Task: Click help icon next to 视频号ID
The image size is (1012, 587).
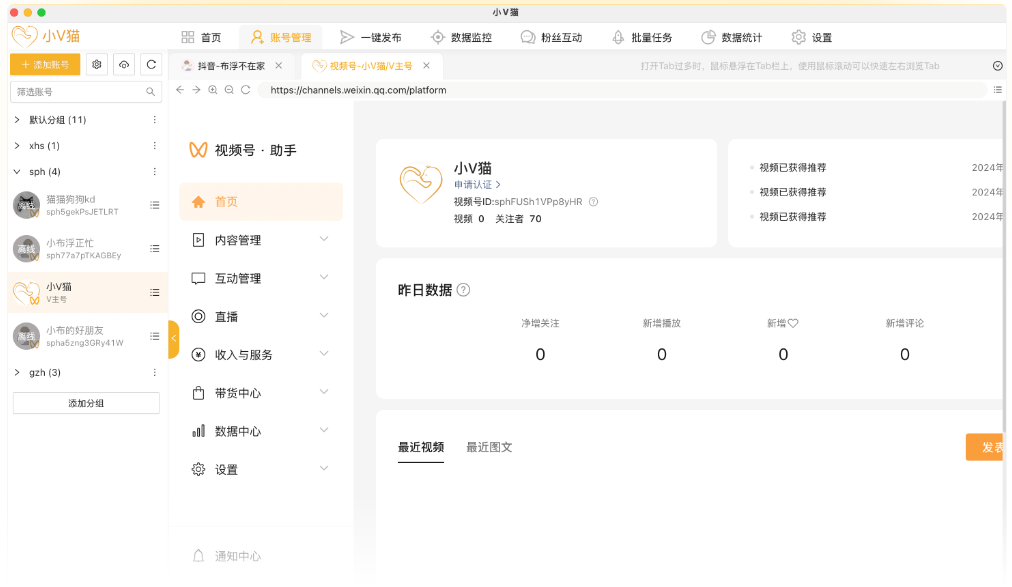Action: click(594, 202)
